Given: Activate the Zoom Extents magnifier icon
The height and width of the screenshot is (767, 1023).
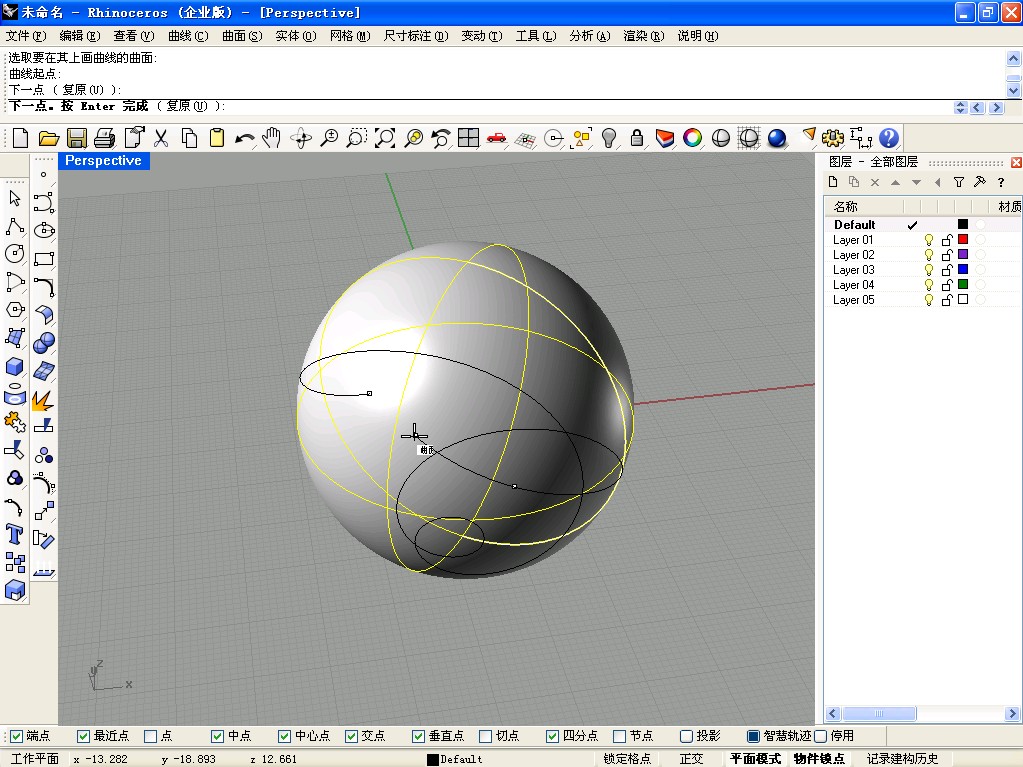Looking at the screenshot, I should [385, 138].
